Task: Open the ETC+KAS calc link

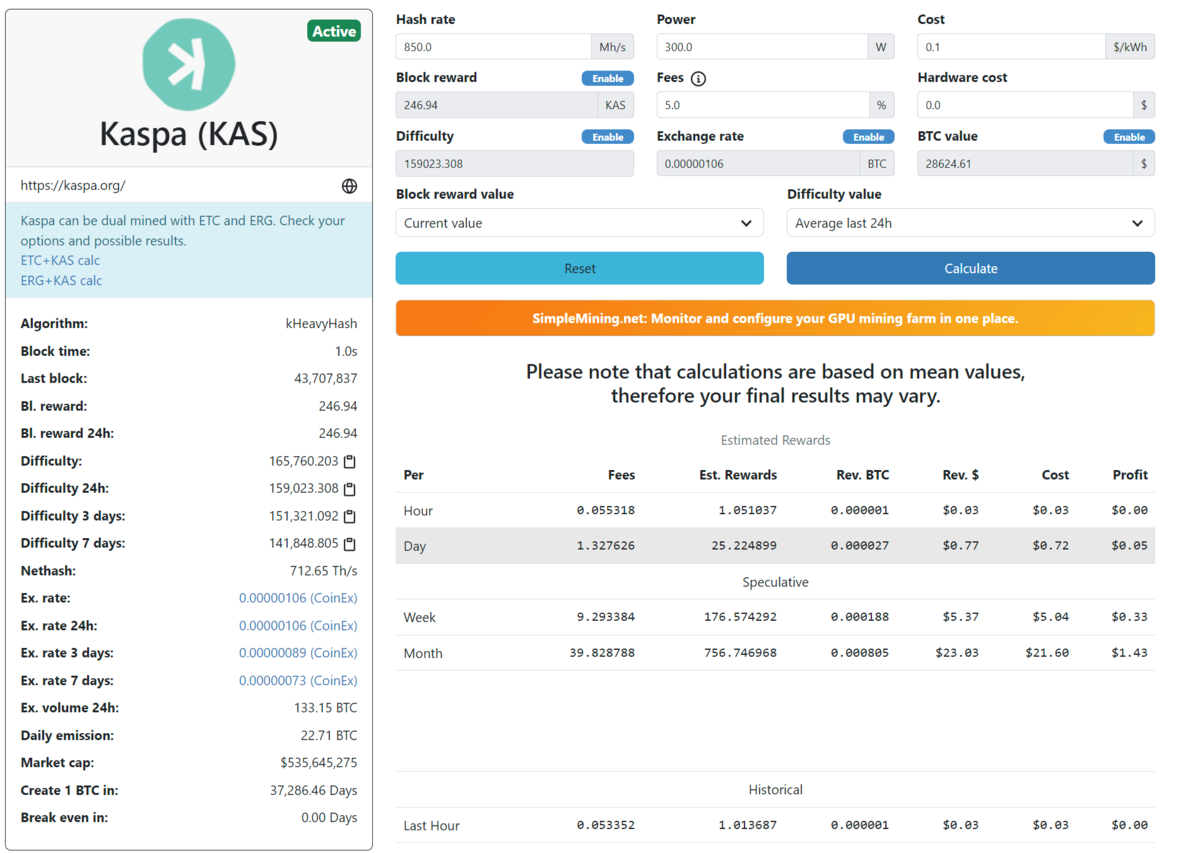Action: [60, 261]
